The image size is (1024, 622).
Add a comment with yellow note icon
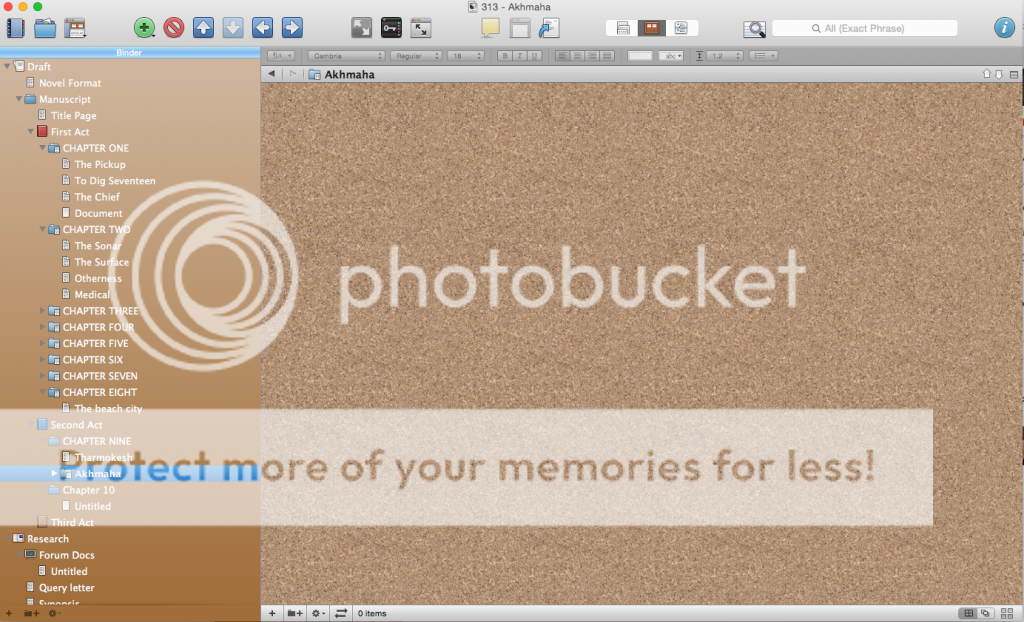pos(490,27)
